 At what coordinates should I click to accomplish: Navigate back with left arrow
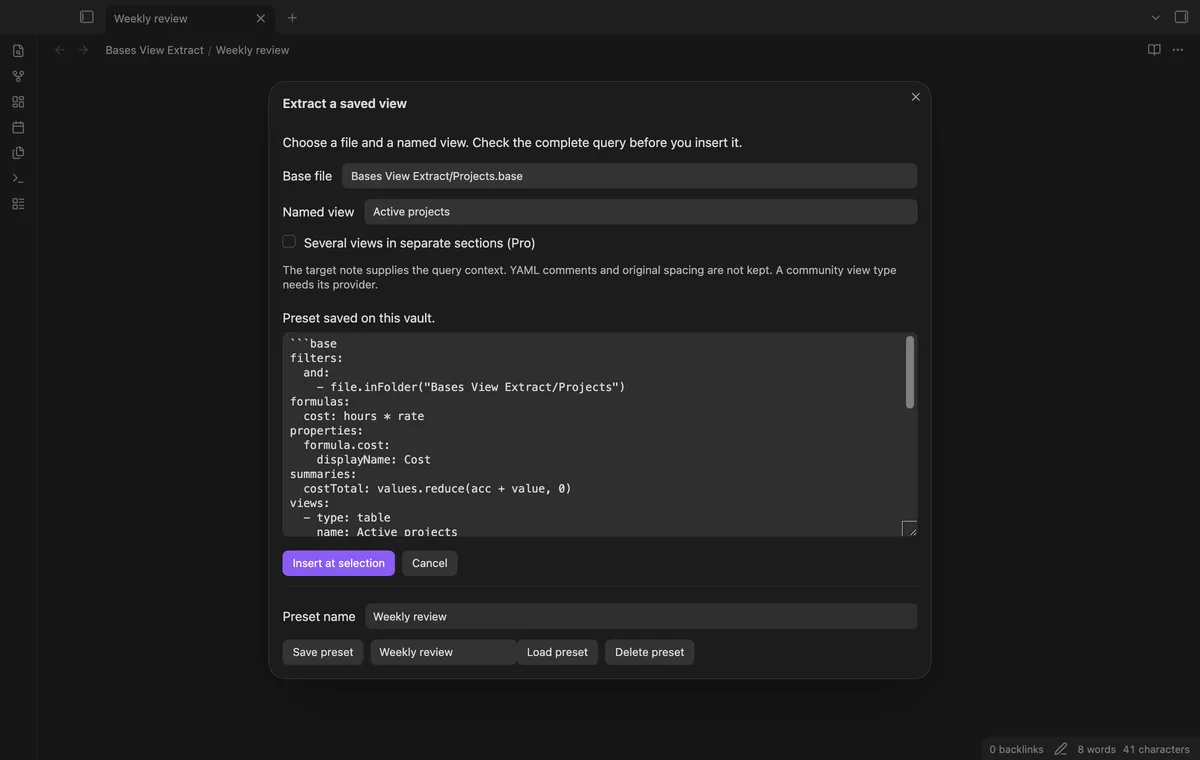[x=59, y=50]
